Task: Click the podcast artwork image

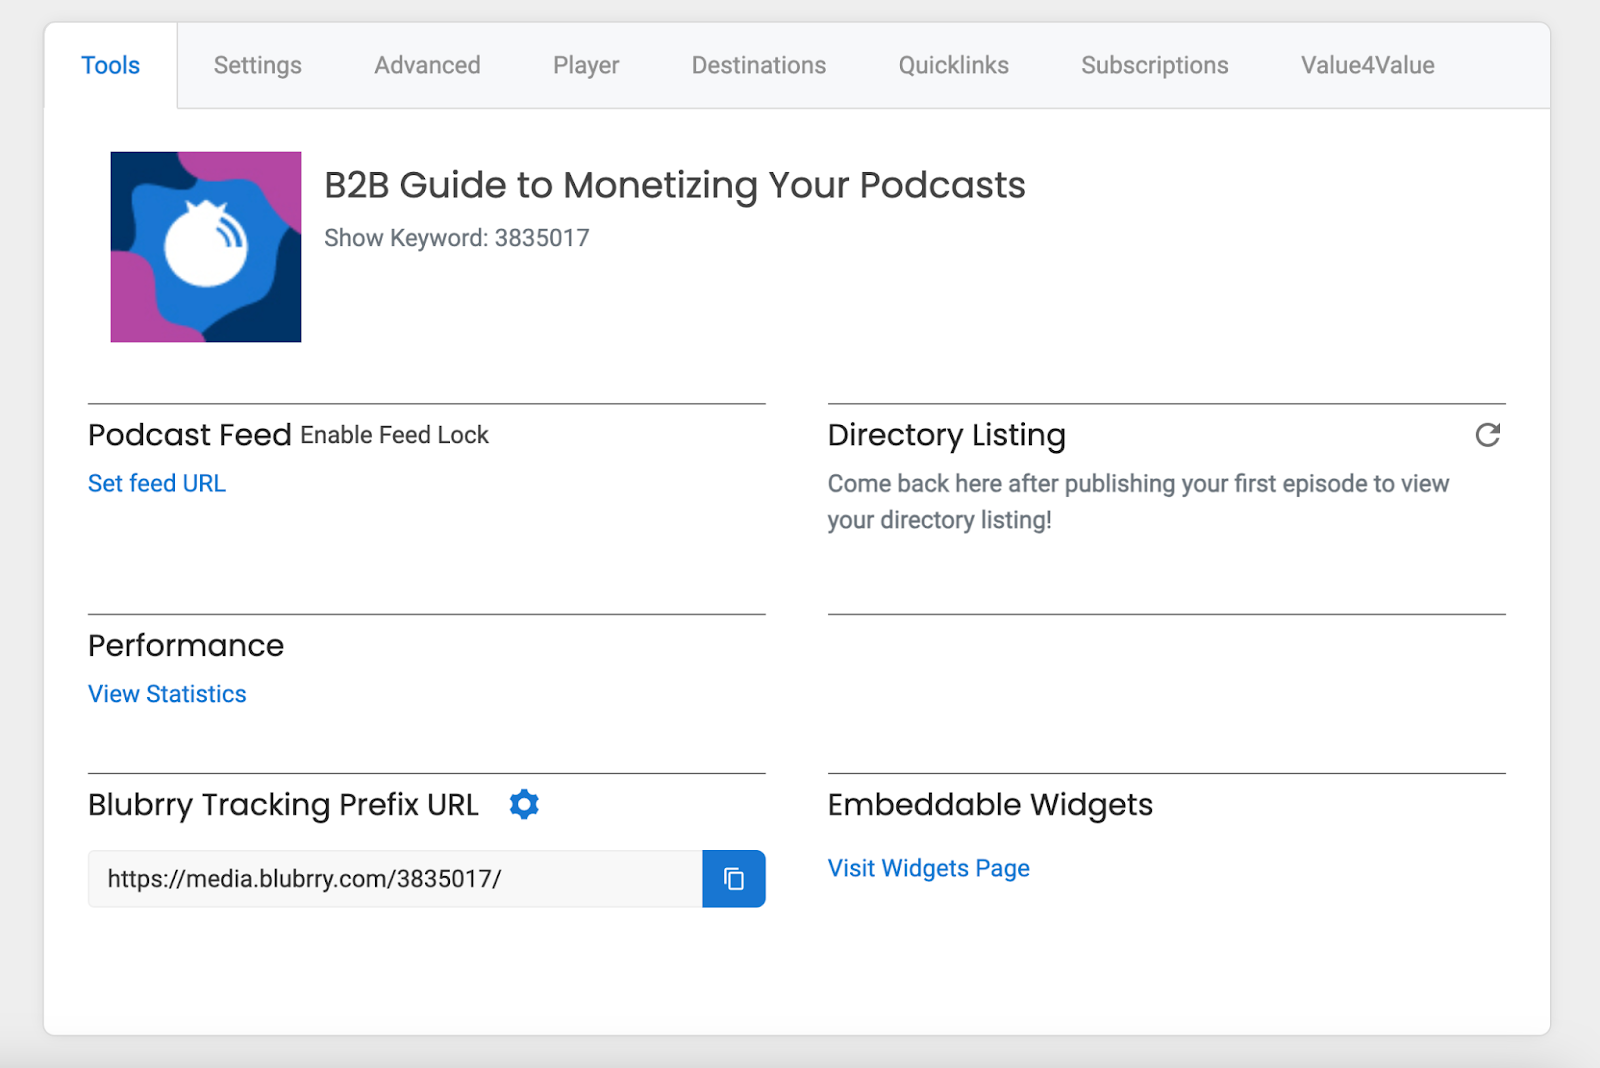Action: 205,247
